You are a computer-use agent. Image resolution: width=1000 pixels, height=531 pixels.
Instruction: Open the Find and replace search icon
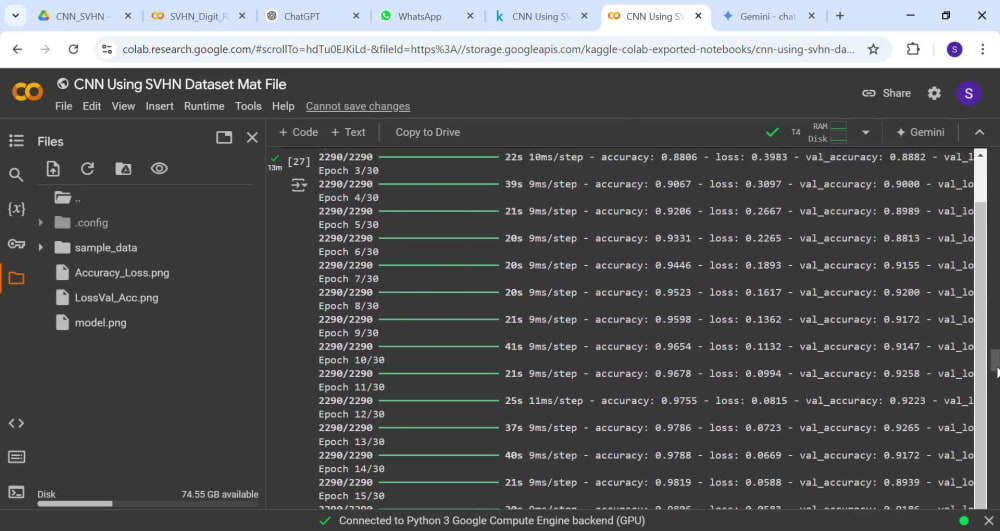pos(16,175)
